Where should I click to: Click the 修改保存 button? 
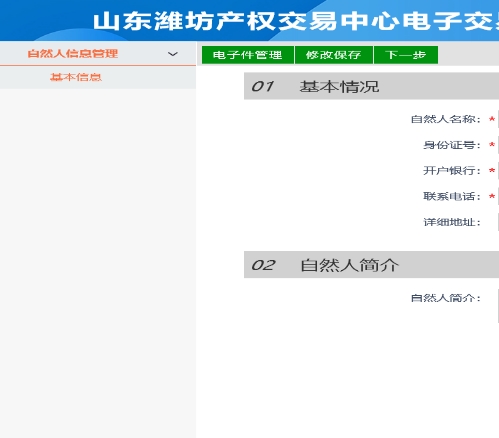(x=334, y=55)
